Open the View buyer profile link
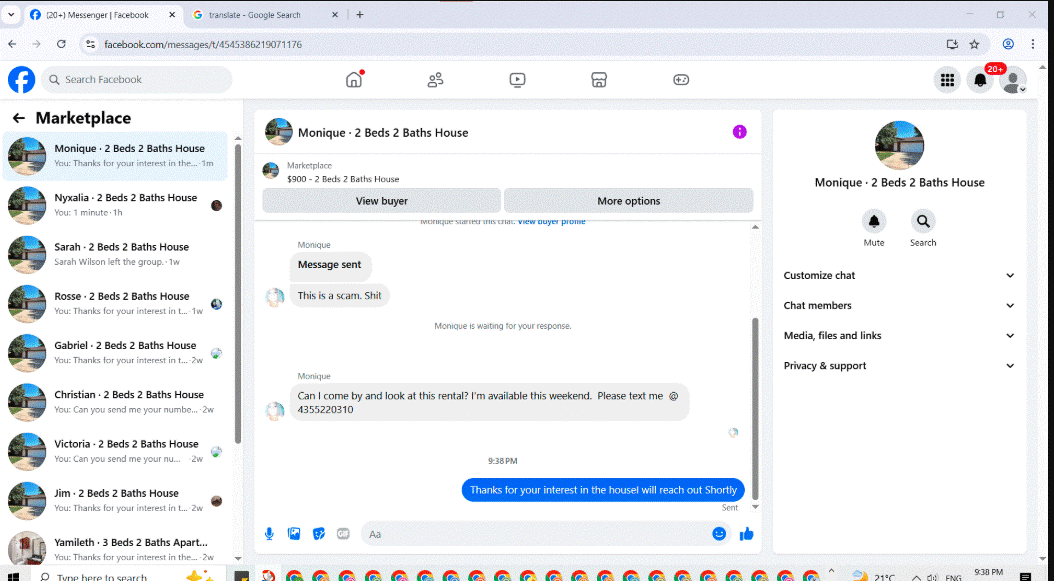1054x581 pixels. click(x=551, y=221)
